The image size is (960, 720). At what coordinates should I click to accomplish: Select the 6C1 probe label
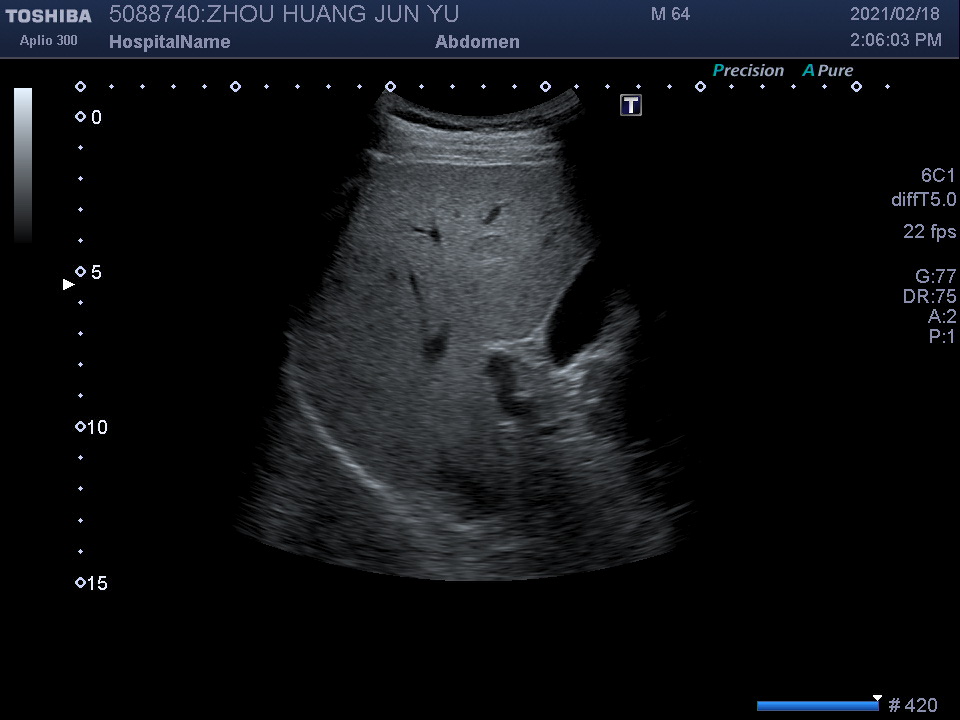coord(938,175)
